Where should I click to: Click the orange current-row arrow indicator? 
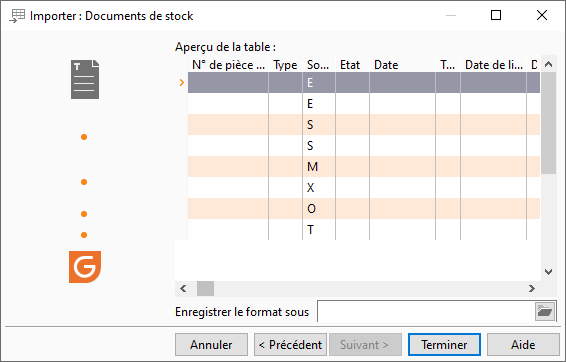182,83
